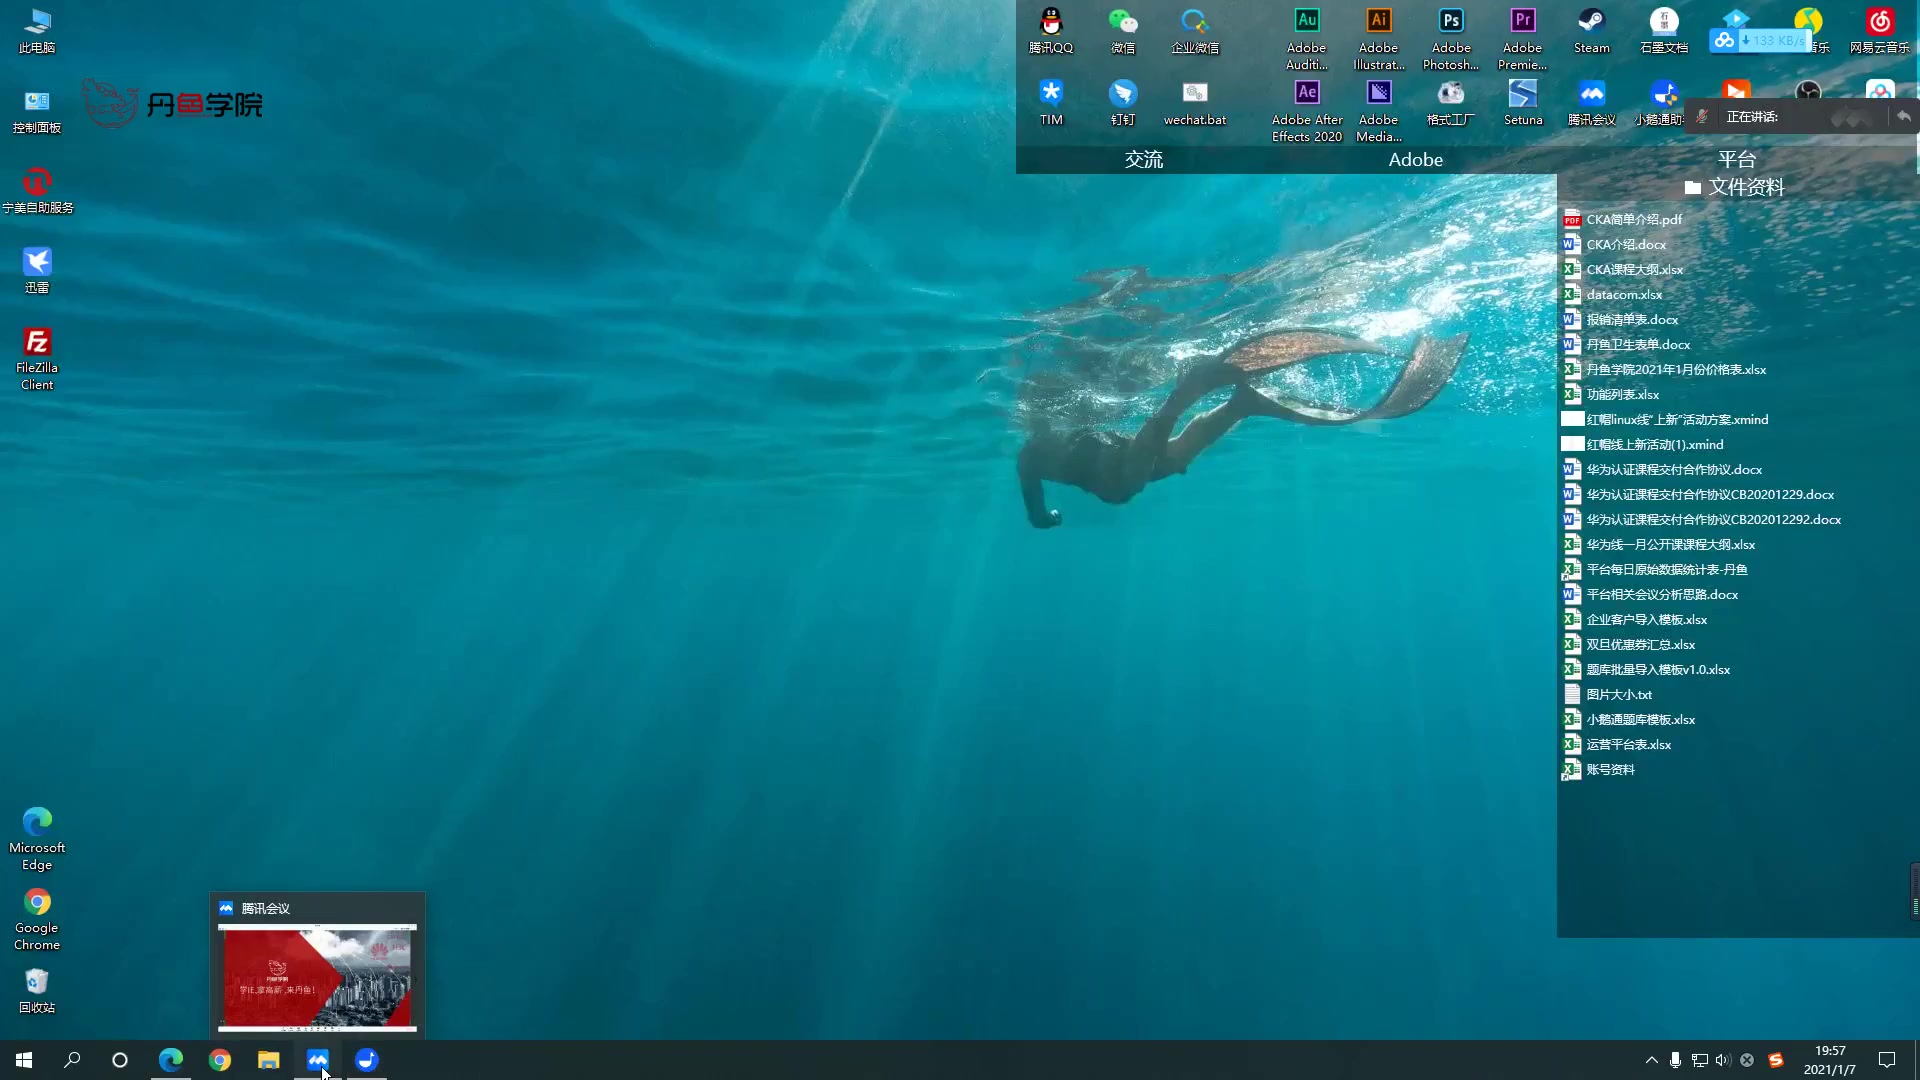This screenshot has height=1080, width=1920.
Task: Open CKA课程大纲.xlsx file
Action: pyautogui.click(x=1622, y=269)
